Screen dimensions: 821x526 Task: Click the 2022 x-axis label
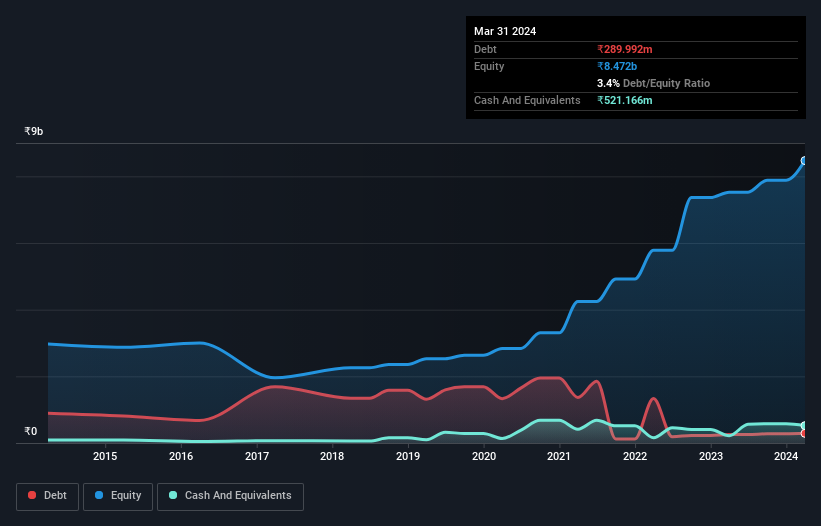(635, 456)
